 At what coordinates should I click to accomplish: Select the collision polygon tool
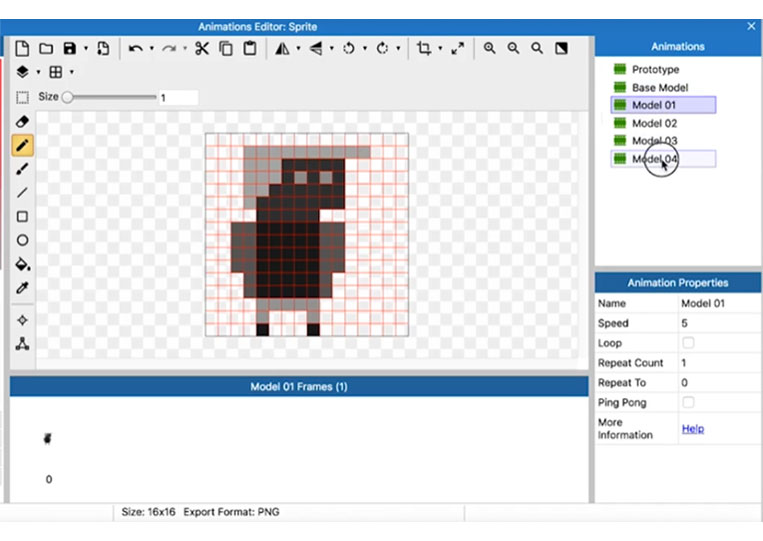22,344
